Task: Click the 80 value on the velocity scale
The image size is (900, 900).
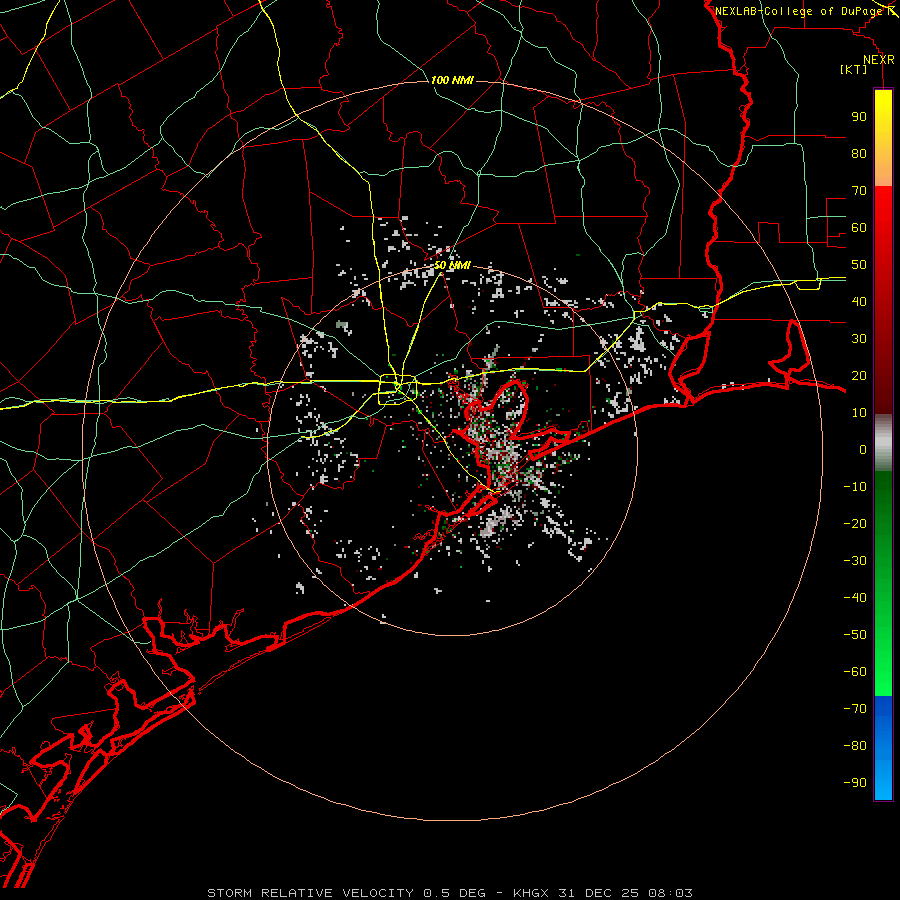Action: click(859, 153)
